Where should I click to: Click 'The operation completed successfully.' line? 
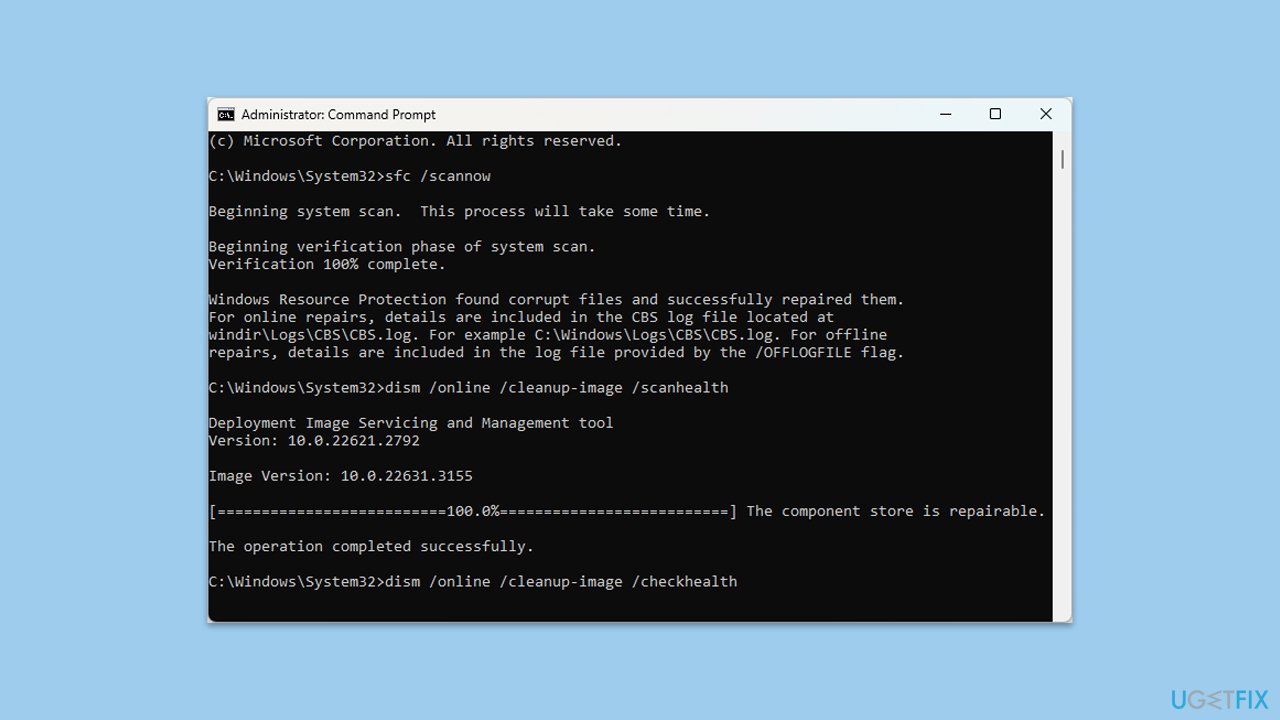tap(371, 546)
